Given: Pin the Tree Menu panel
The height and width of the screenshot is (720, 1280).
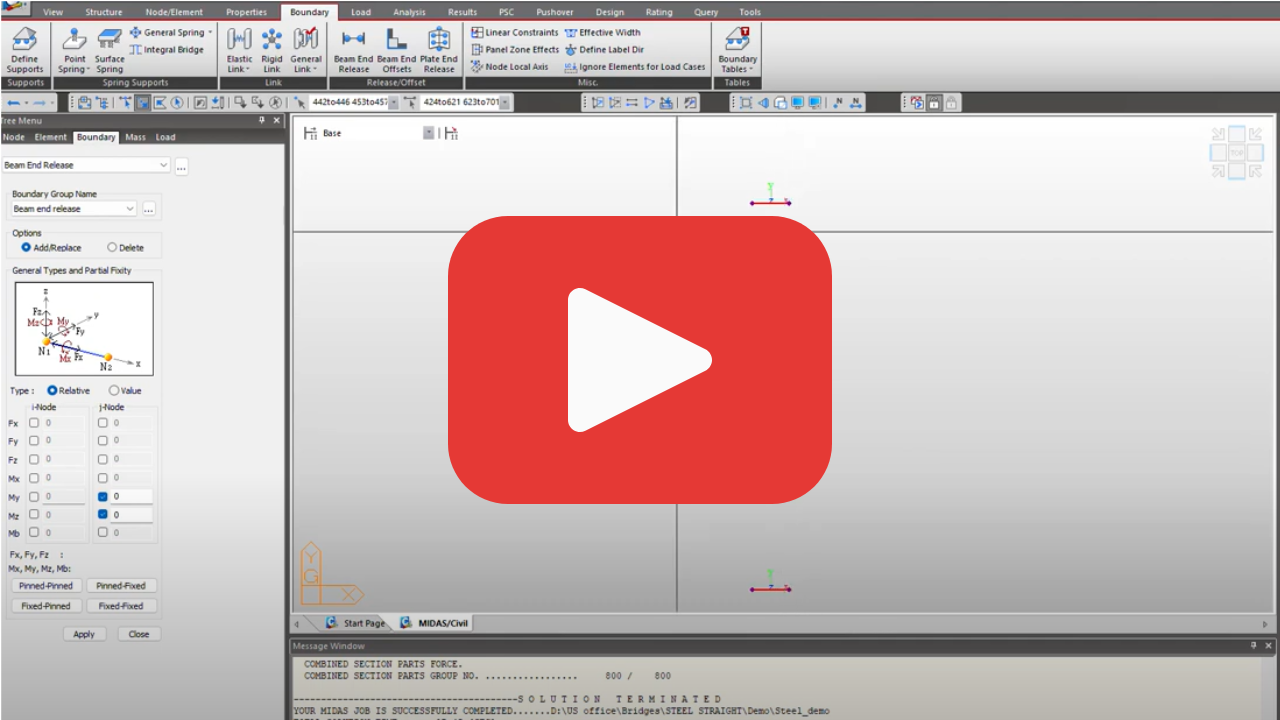Looking at the screenshot, I should click(x=262, y=120).
